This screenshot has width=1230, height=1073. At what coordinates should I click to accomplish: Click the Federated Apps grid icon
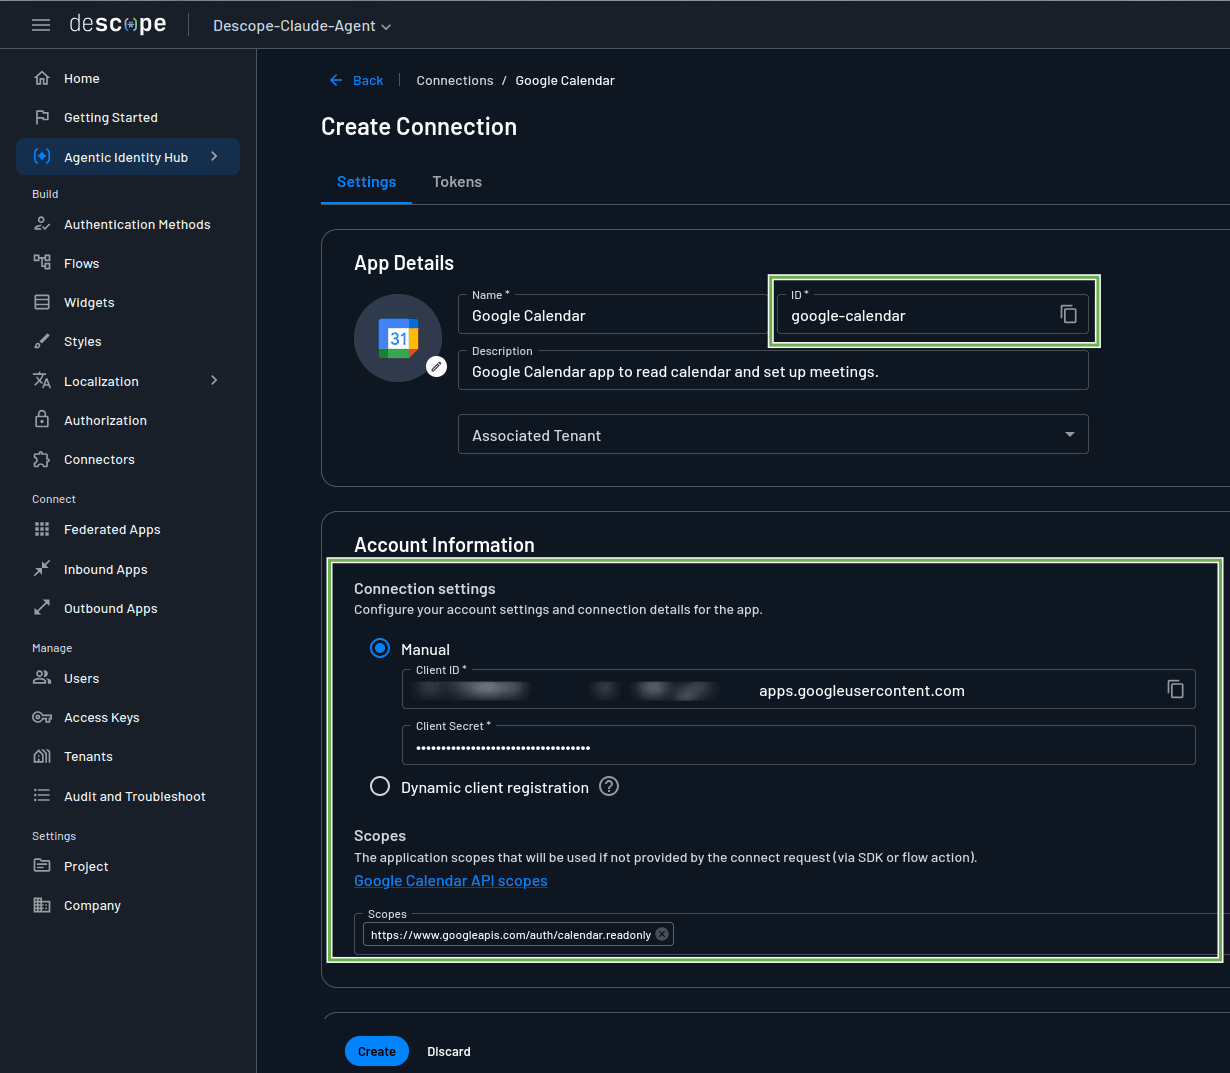tap(42, 529)
